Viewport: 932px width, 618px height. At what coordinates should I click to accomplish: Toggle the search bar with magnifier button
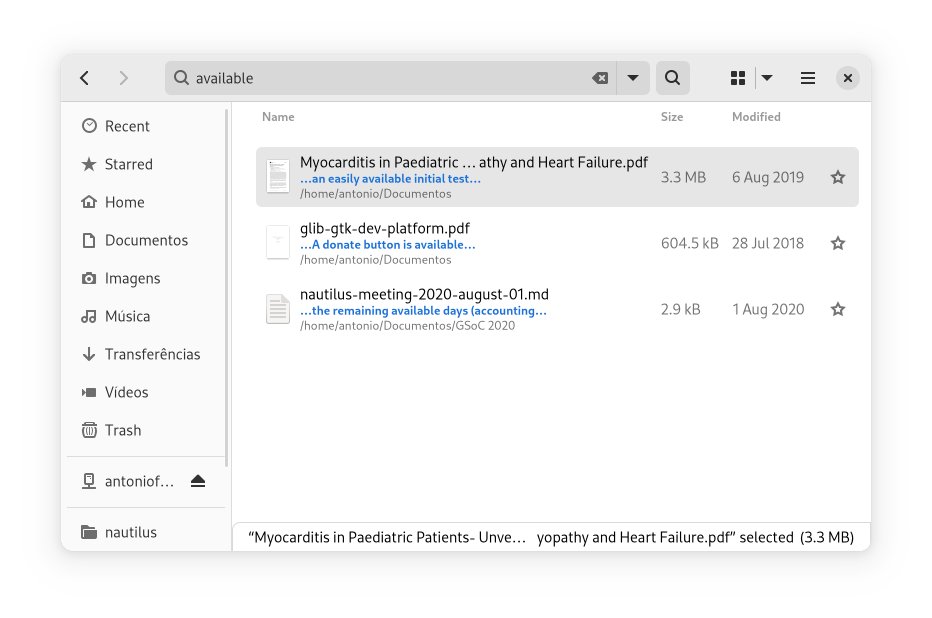tap(672, 77)
